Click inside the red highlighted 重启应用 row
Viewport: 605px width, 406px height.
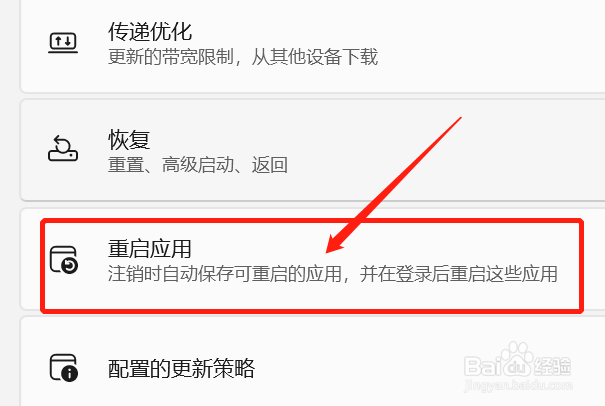click(312, 265)
